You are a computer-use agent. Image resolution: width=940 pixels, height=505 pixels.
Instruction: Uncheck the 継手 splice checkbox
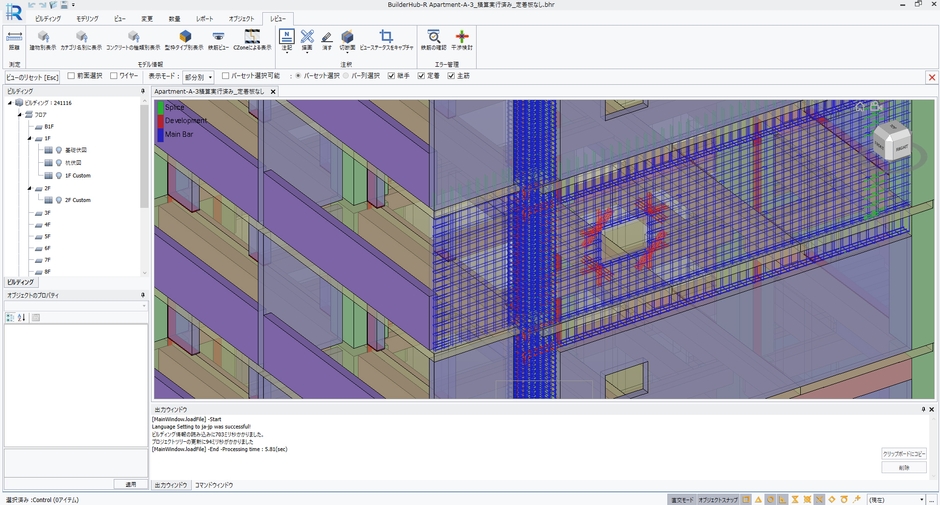pos(391,76)
